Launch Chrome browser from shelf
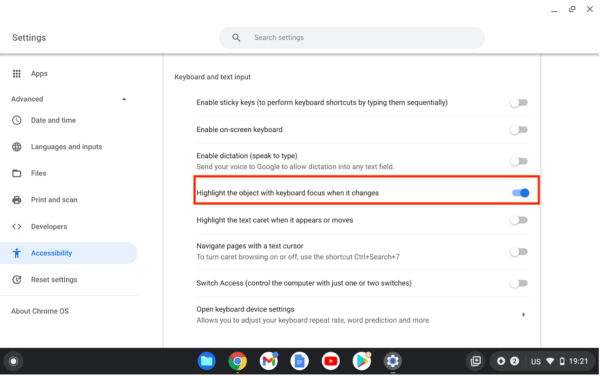Viewport: 600px width, 376px height. 238,361
